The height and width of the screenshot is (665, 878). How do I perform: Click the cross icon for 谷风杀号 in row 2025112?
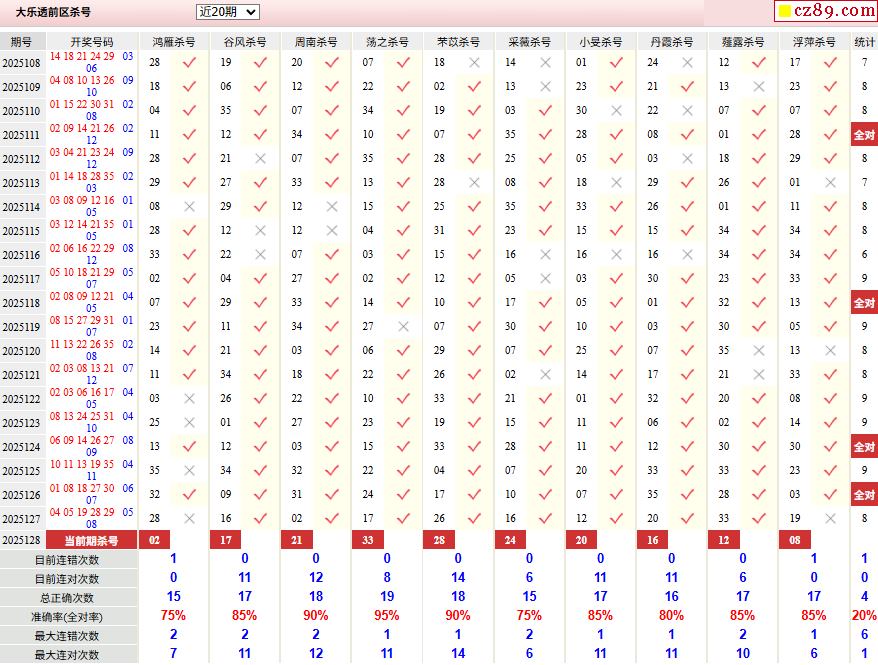coord(260,159)
